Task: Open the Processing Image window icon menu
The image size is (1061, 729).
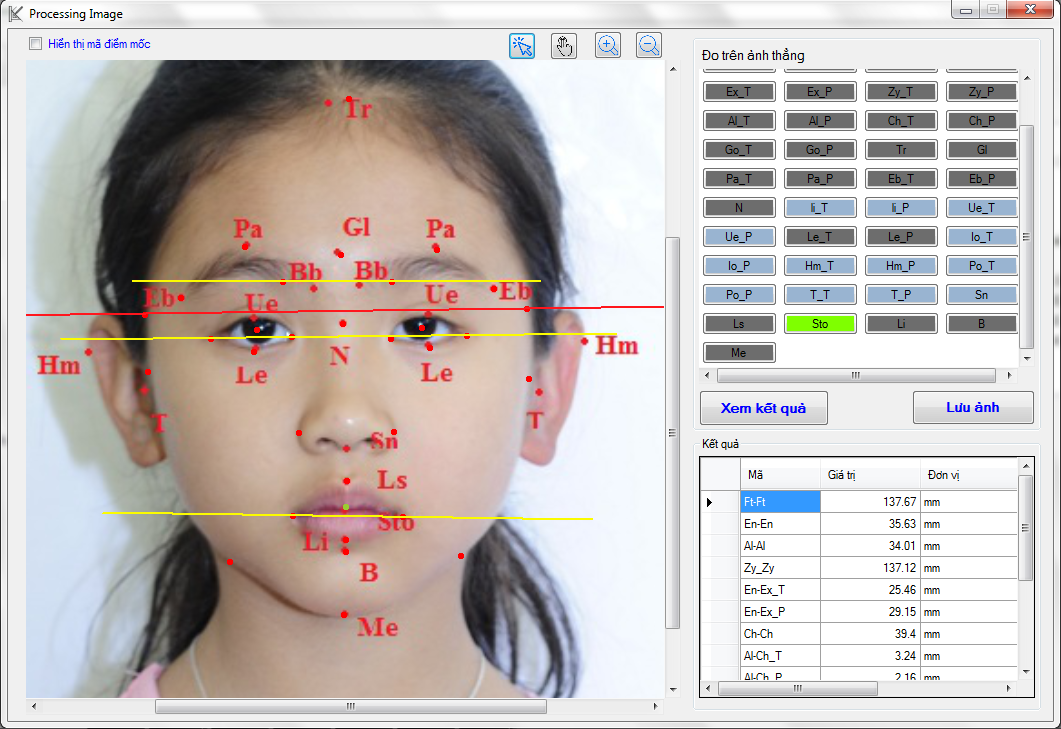Action: click(x=15, y=14)
